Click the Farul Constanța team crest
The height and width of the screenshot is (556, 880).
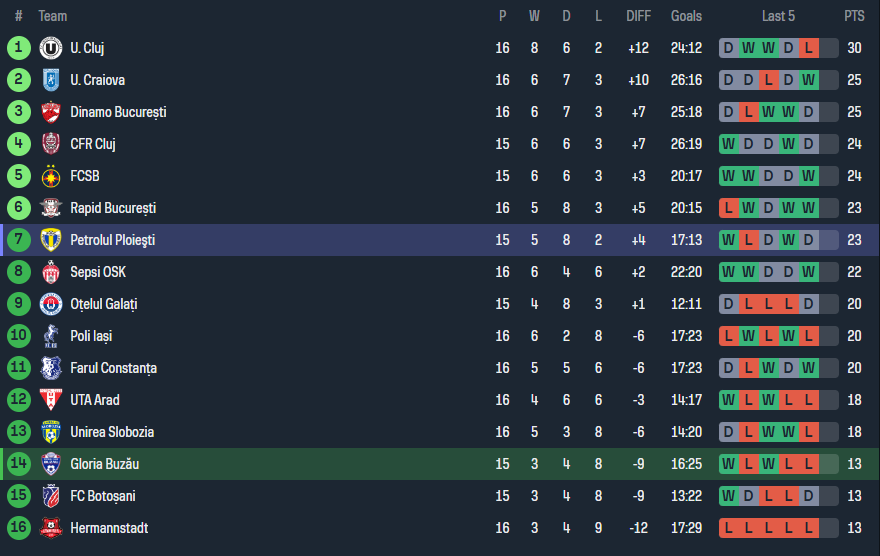pyautogui.click(x=51, y=368)
